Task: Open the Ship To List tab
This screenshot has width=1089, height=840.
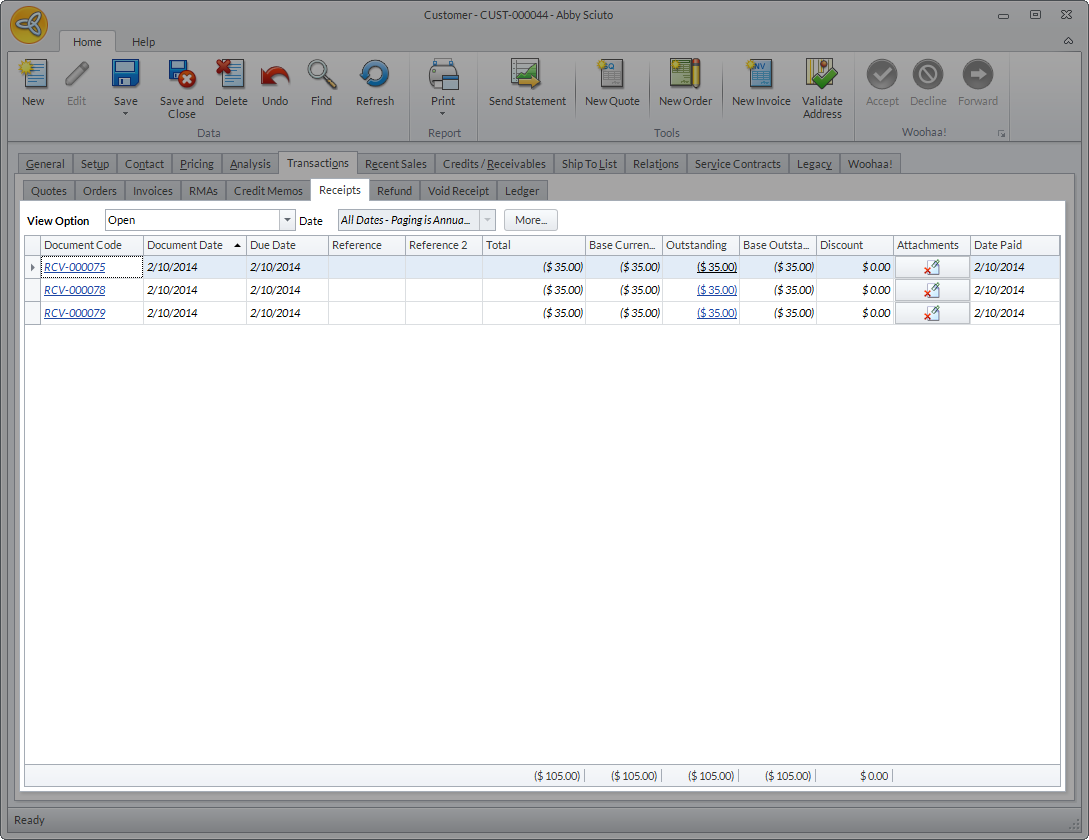Action: click(589, 164)
